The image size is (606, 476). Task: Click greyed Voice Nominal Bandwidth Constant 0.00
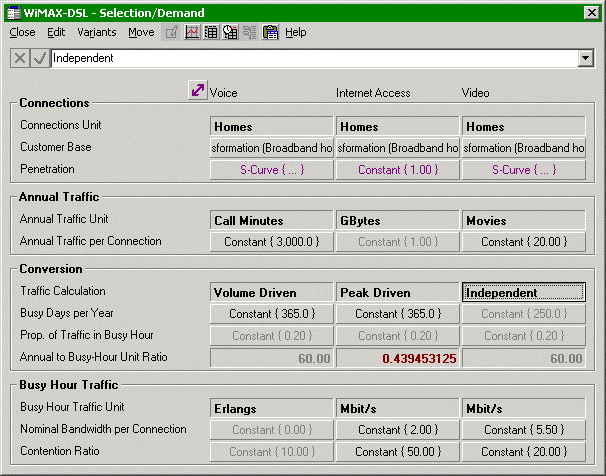(x=271, y=430)
